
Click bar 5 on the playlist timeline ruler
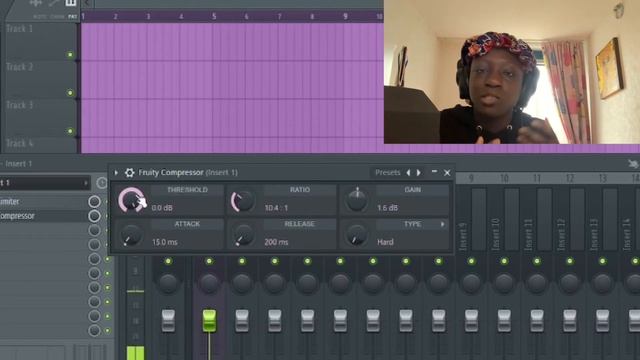(x=214, y=16)
